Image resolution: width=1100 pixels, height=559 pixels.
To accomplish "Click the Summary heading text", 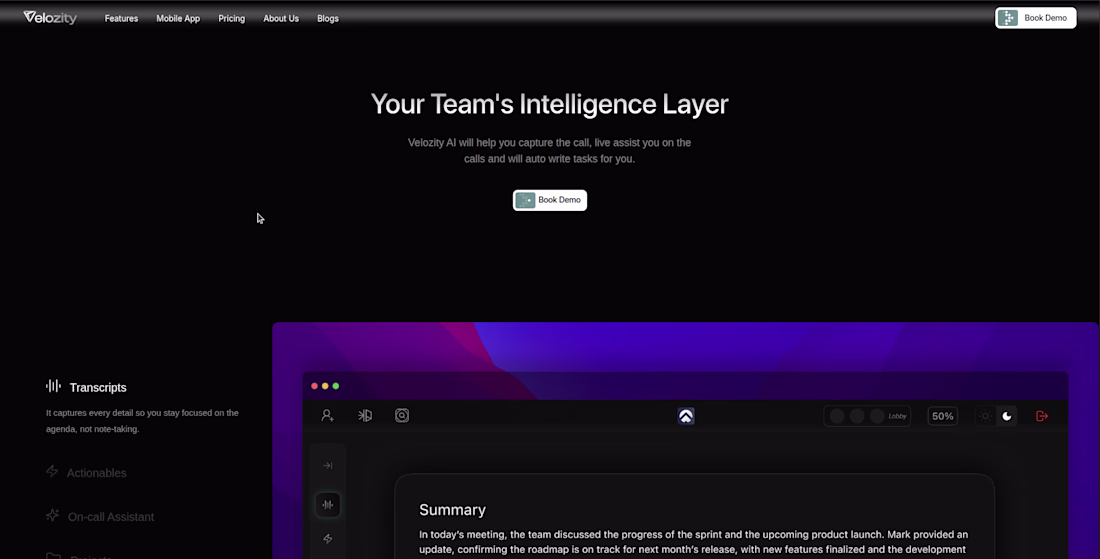I will [x=452, y=510].
